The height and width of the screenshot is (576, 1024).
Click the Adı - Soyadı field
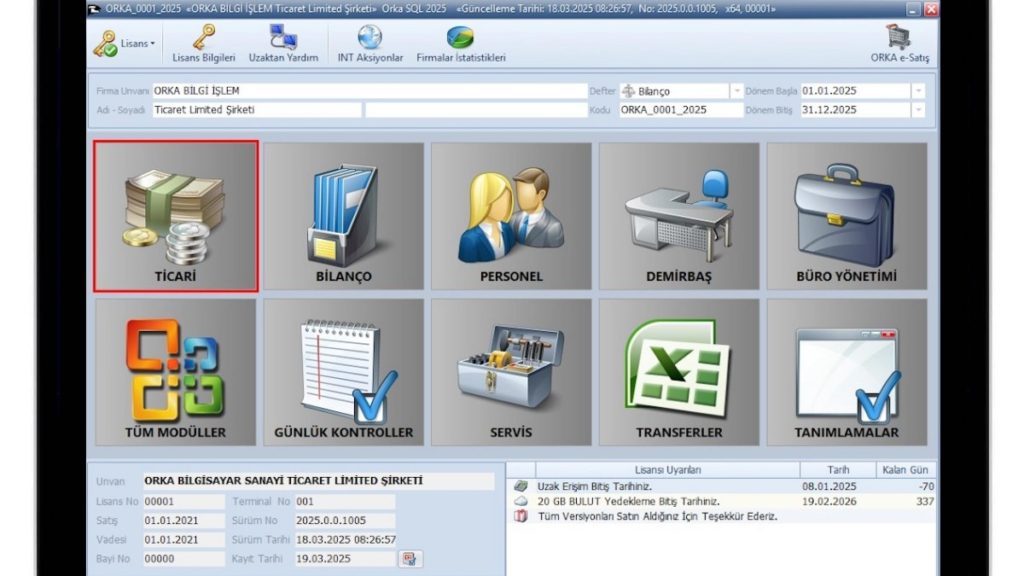point(257,110)
